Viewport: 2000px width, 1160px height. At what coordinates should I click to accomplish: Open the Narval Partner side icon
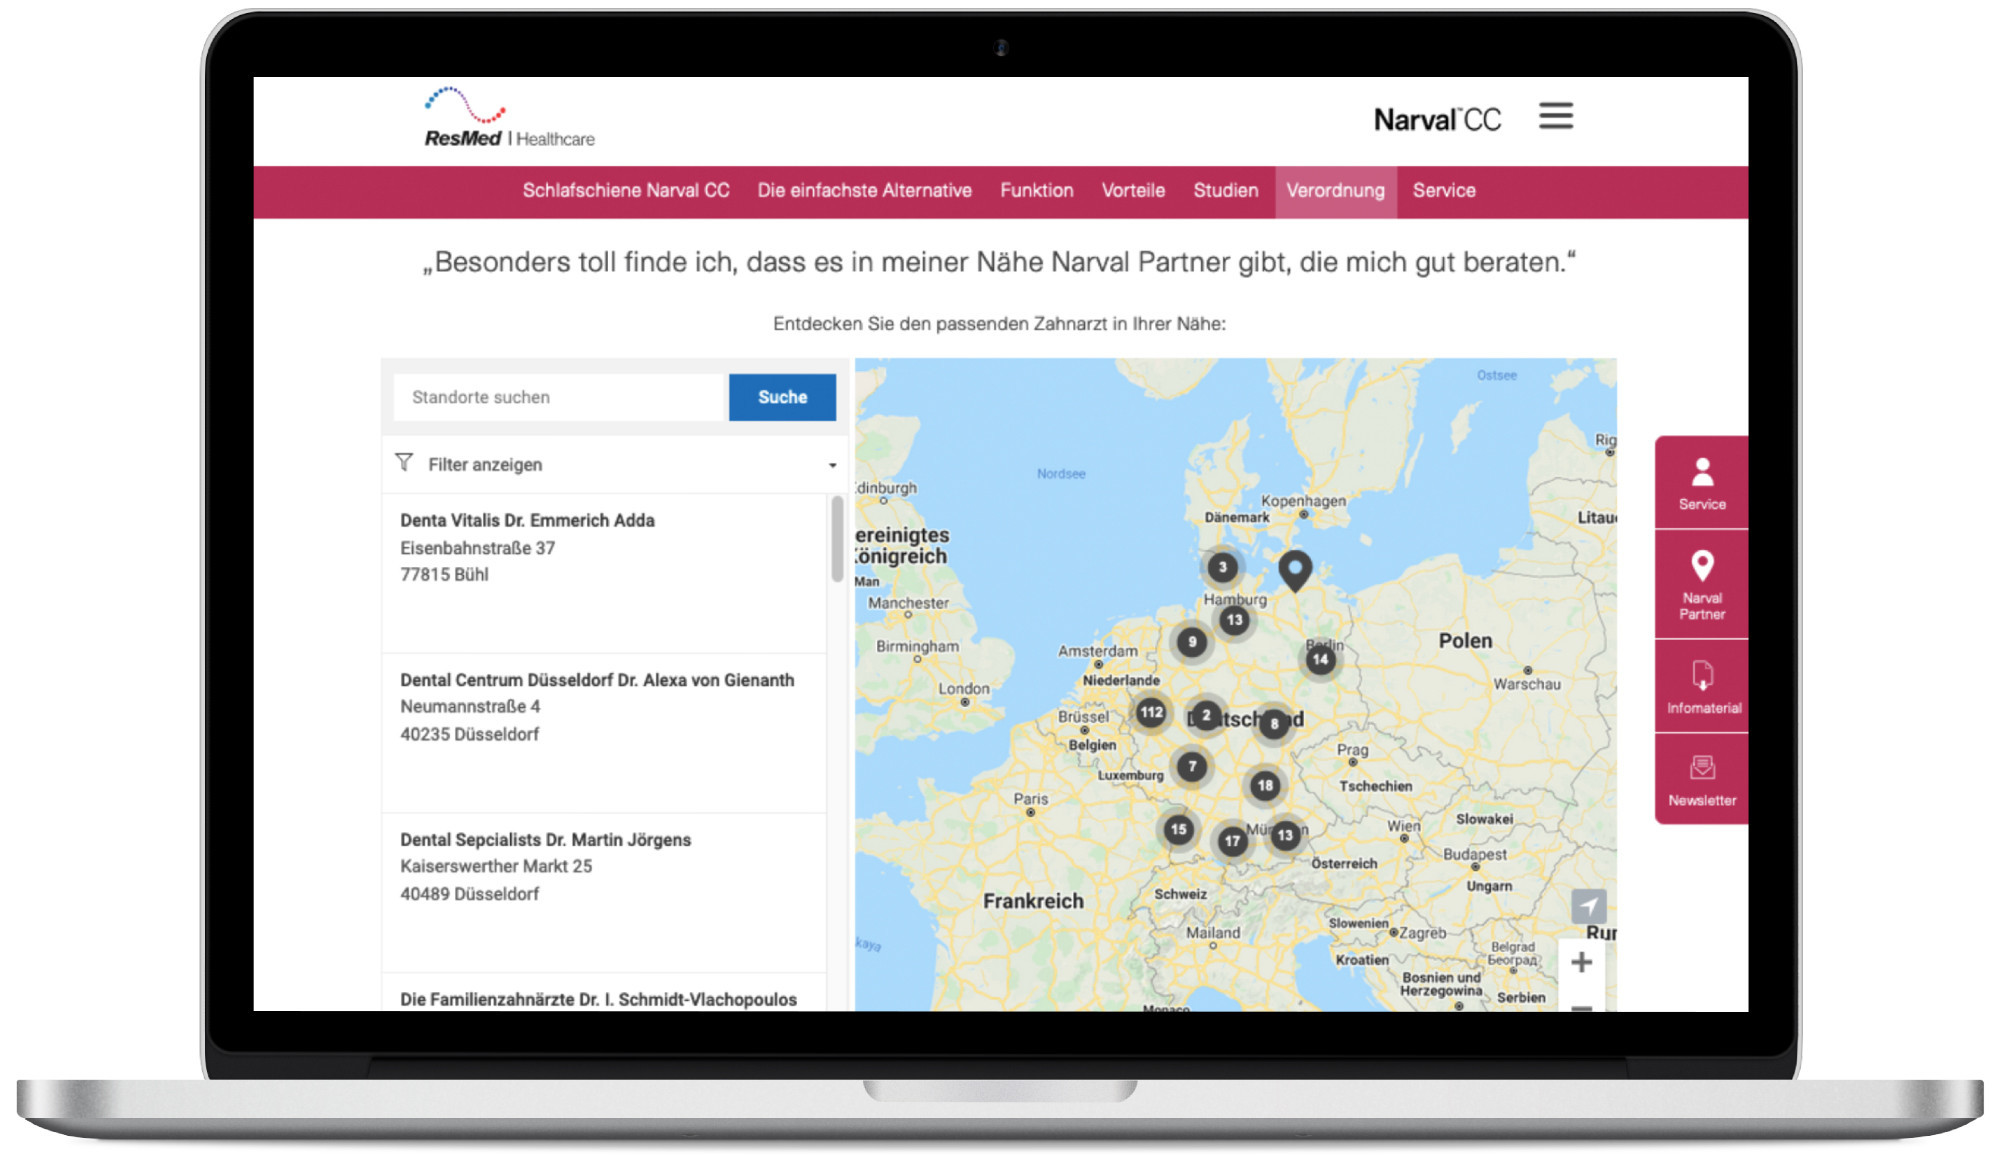tap(1702, 585)
